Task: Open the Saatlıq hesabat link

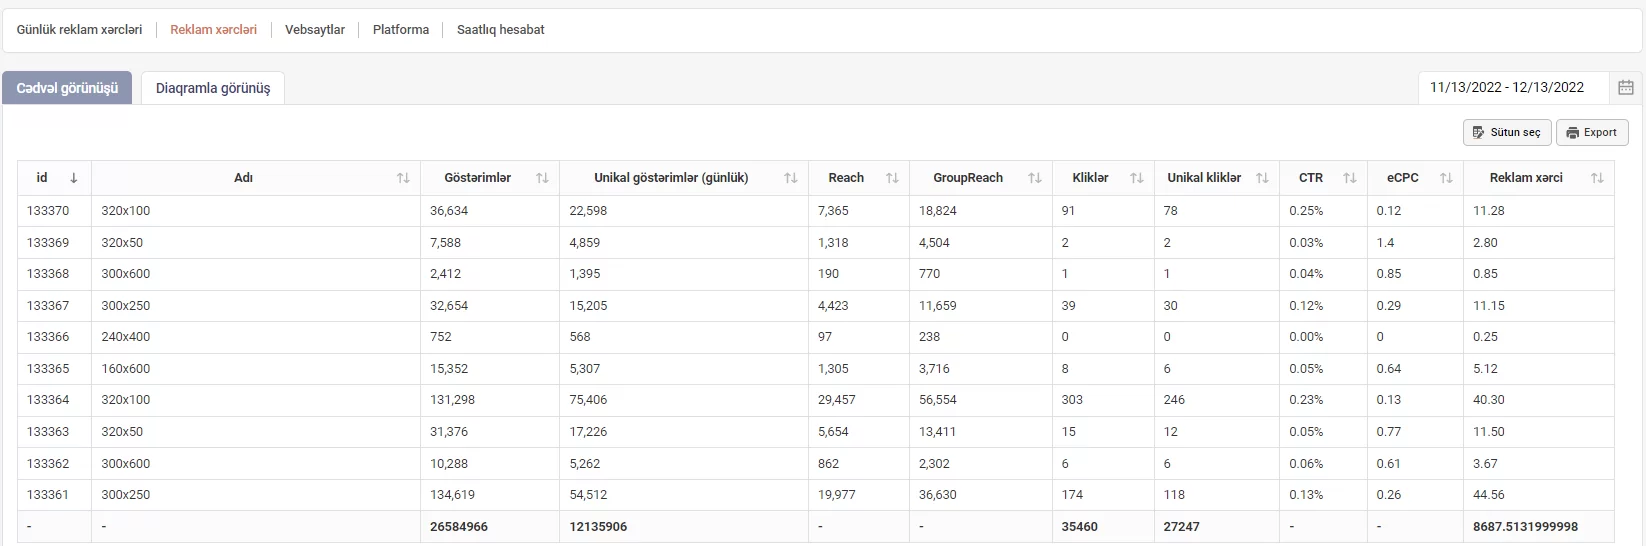Action: 501,30
